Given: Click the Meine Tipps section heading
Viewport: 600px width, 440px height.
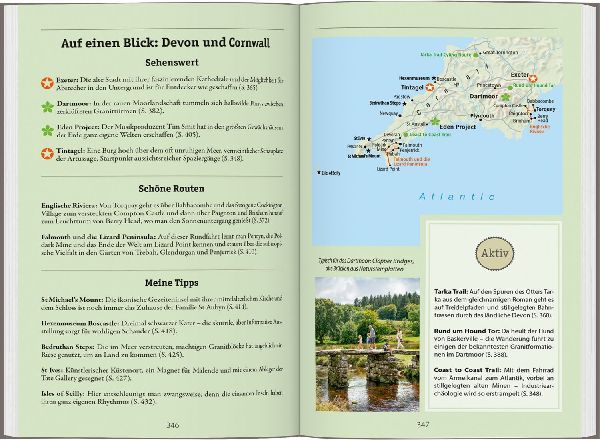Looking at the screenshot, I should pyautogui.click(x=171, y=283).
